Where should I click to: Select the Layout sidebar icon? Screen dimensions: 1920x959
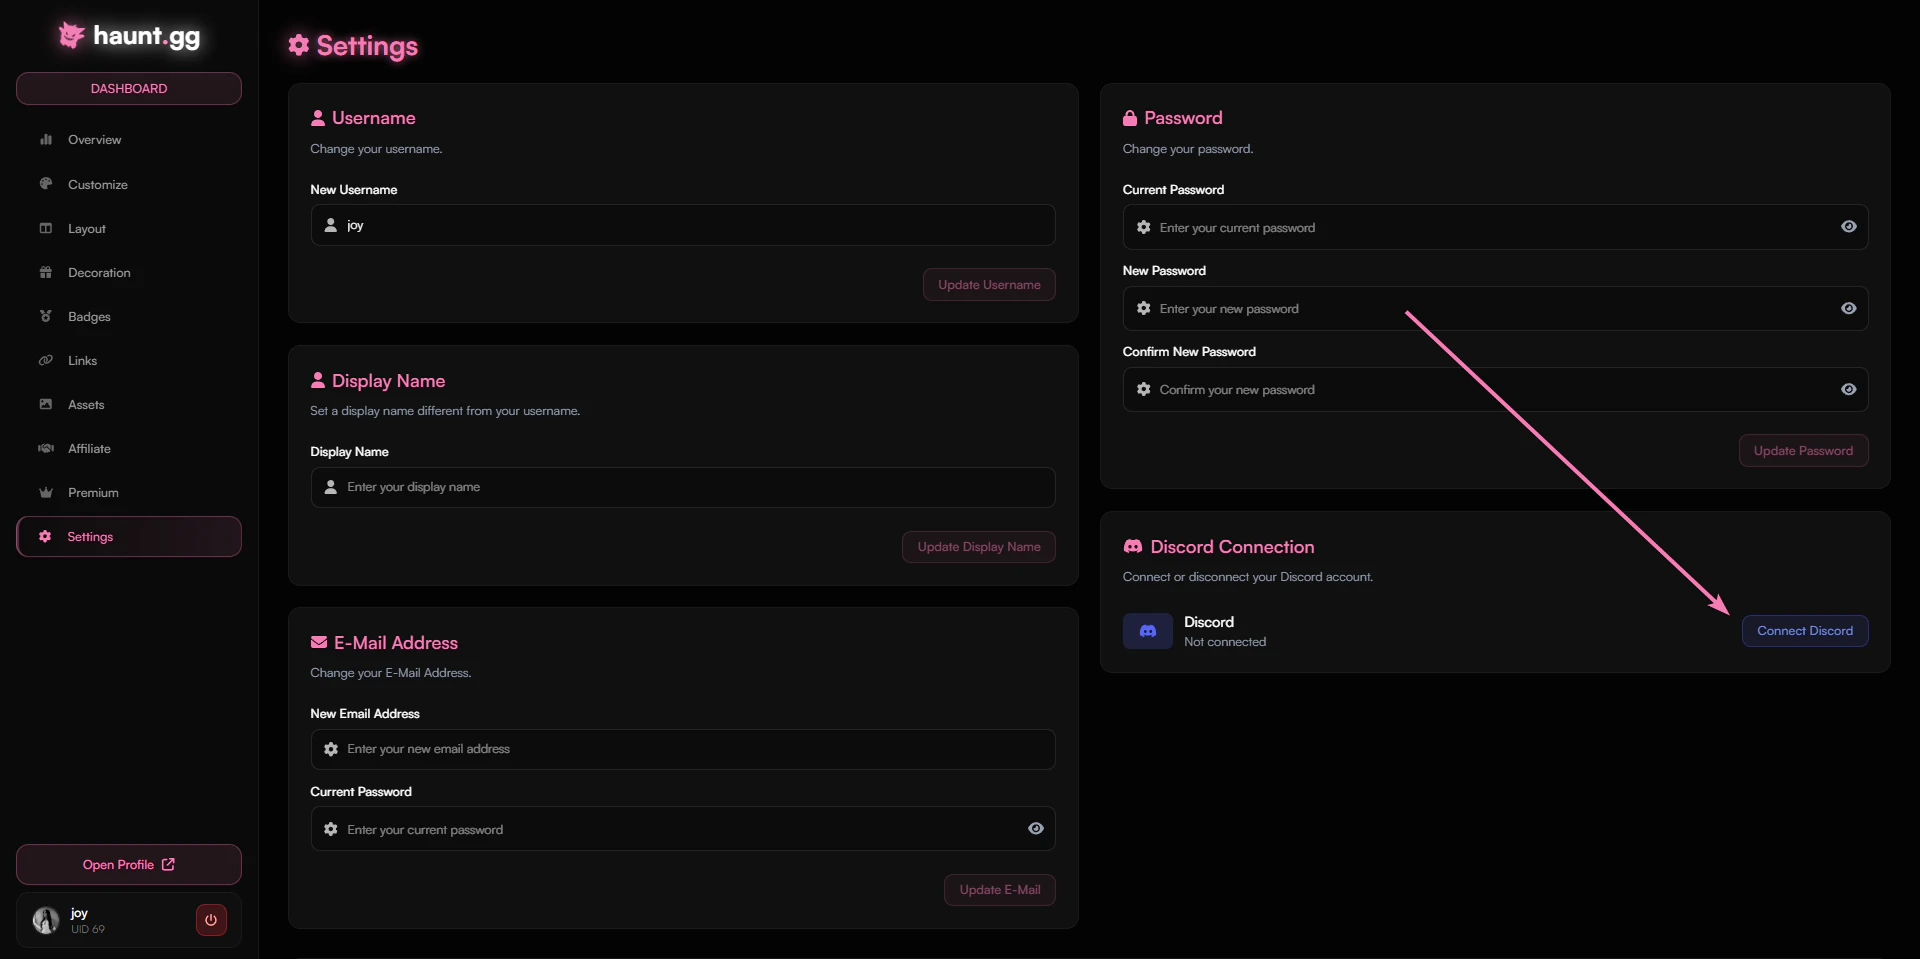tap(46, 228)
